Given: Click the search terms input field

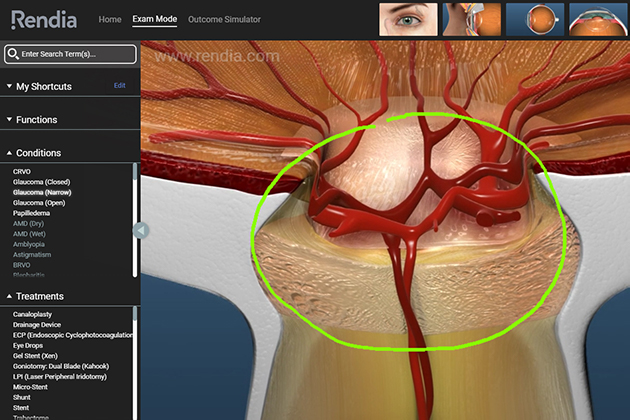Looking at the screenshot, I should pyautogui.click(x=75, y=54).
